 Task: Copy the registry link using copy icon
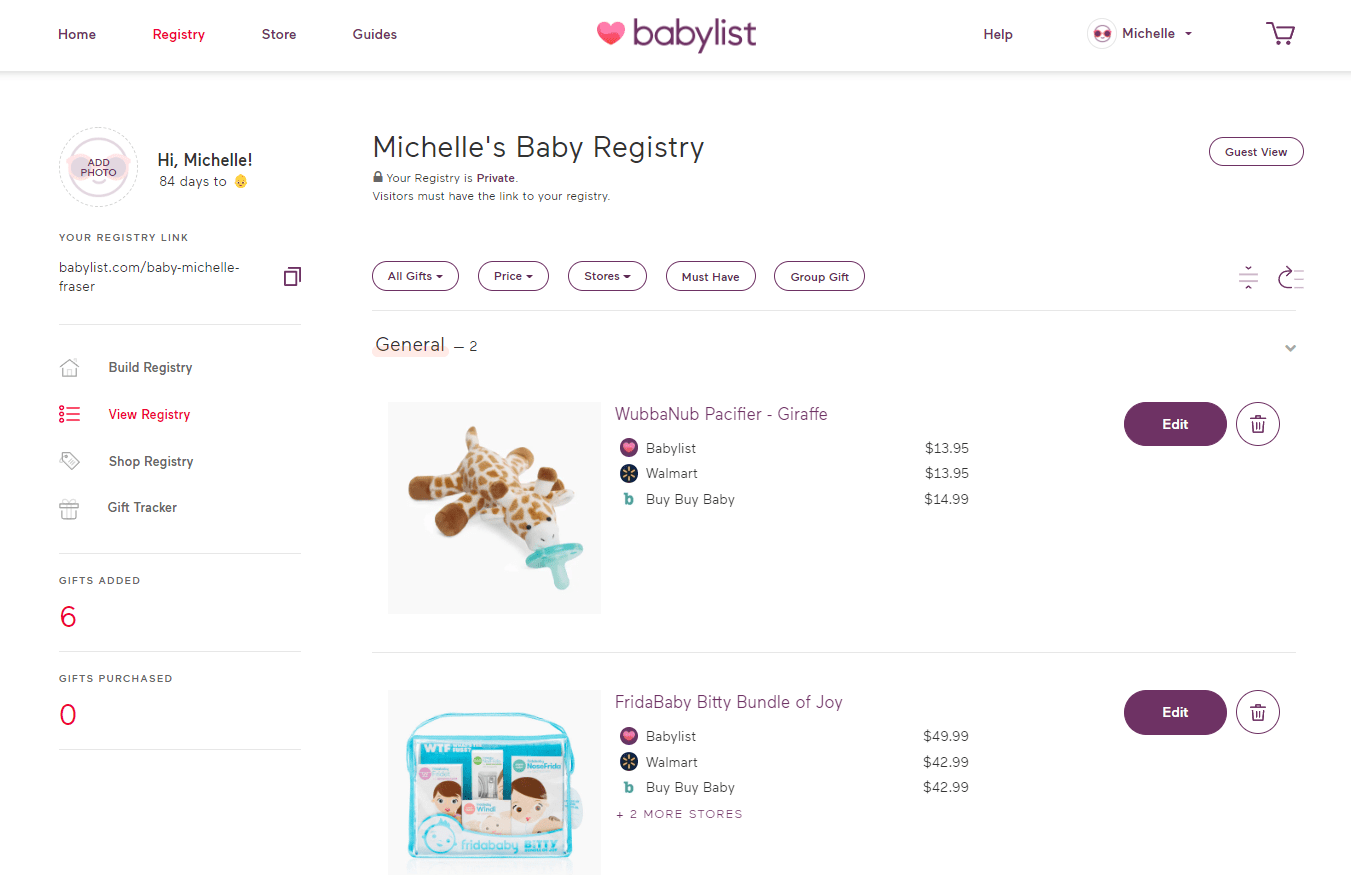click(x=291, y=276)
